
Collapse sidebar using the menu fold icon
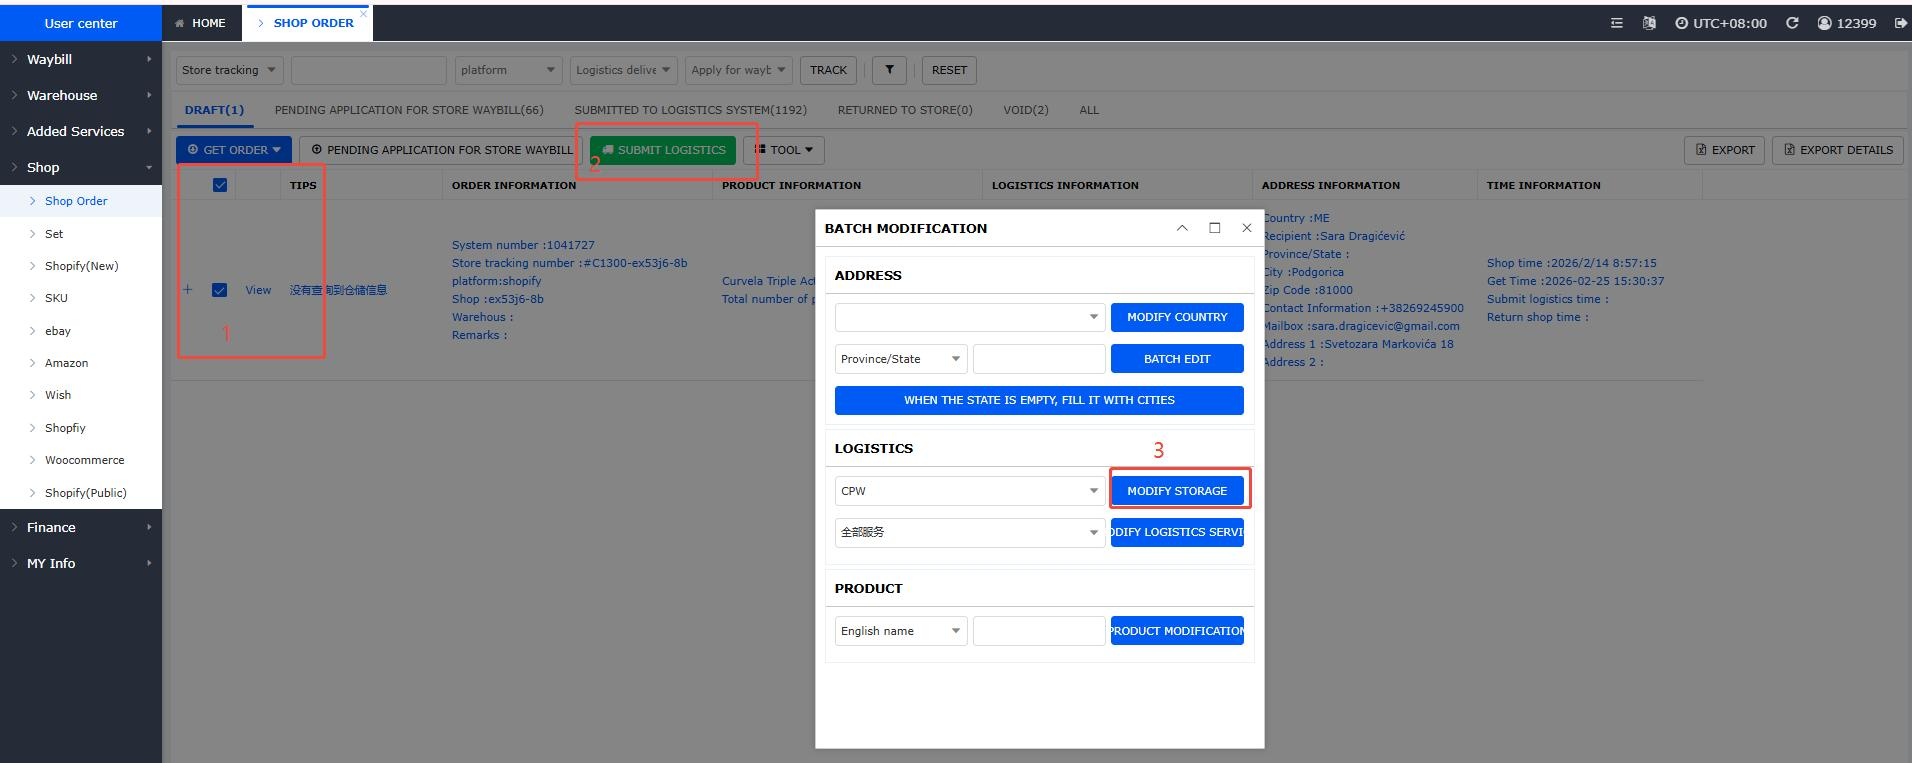pos(1616,23)
